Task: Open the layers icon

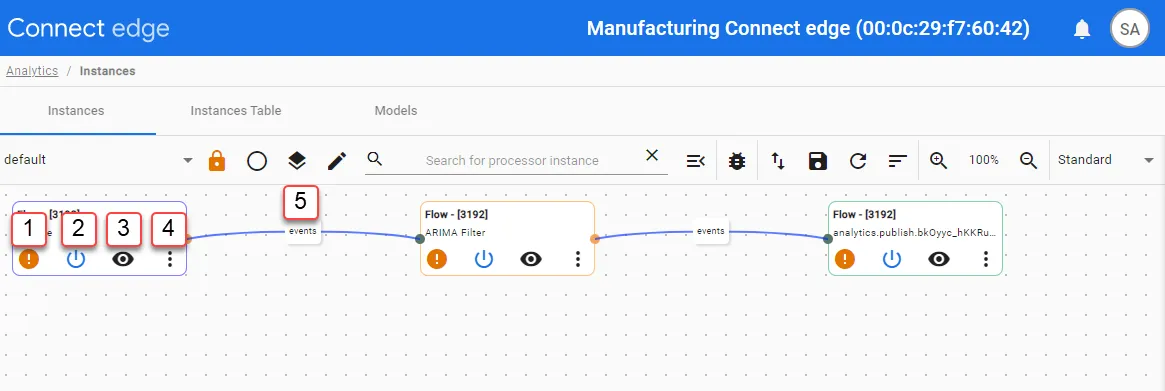Action: coord(296,160)
